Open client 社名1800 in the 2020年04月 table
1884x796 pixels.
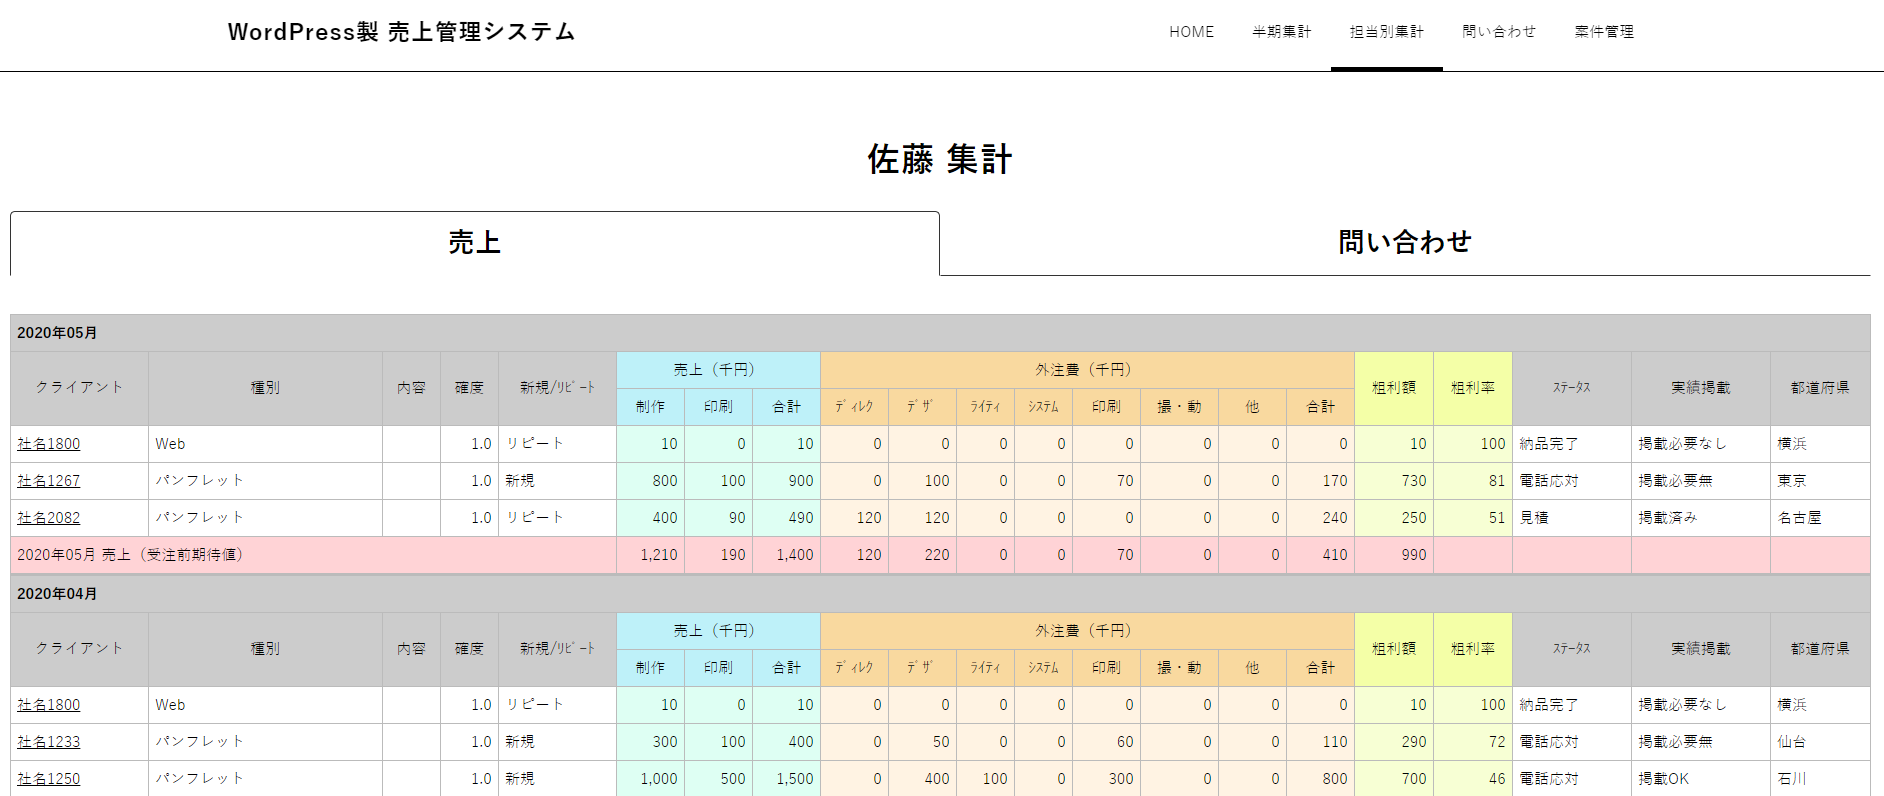(49, 705)
